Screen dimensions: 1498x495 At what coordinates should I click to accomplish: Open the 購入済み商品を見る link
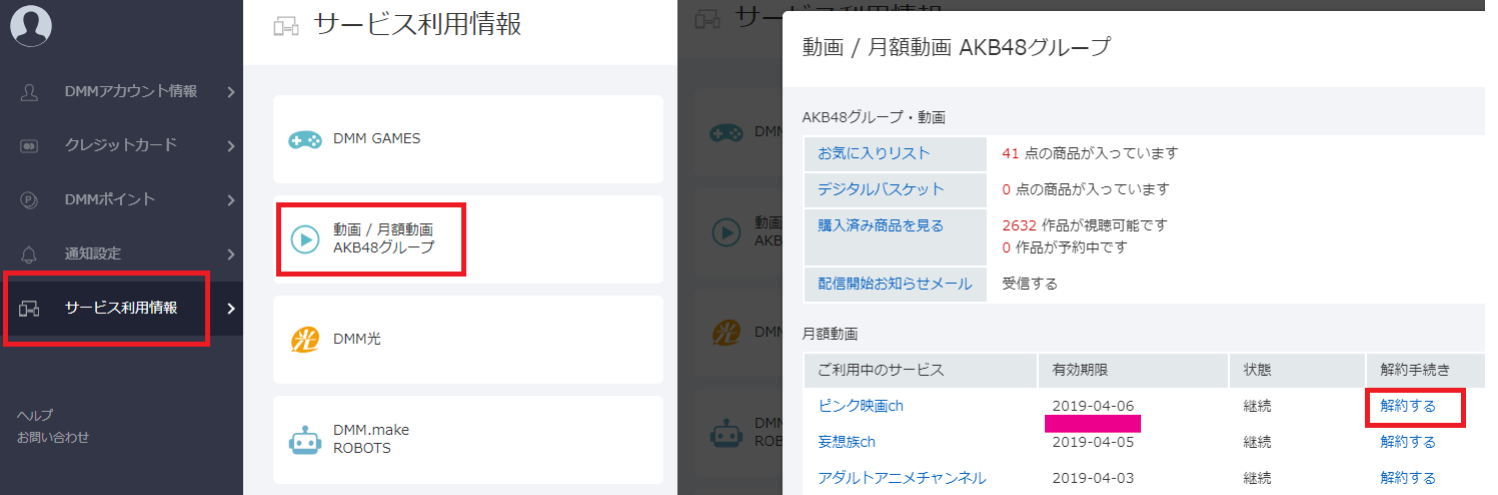coord(881,225)
